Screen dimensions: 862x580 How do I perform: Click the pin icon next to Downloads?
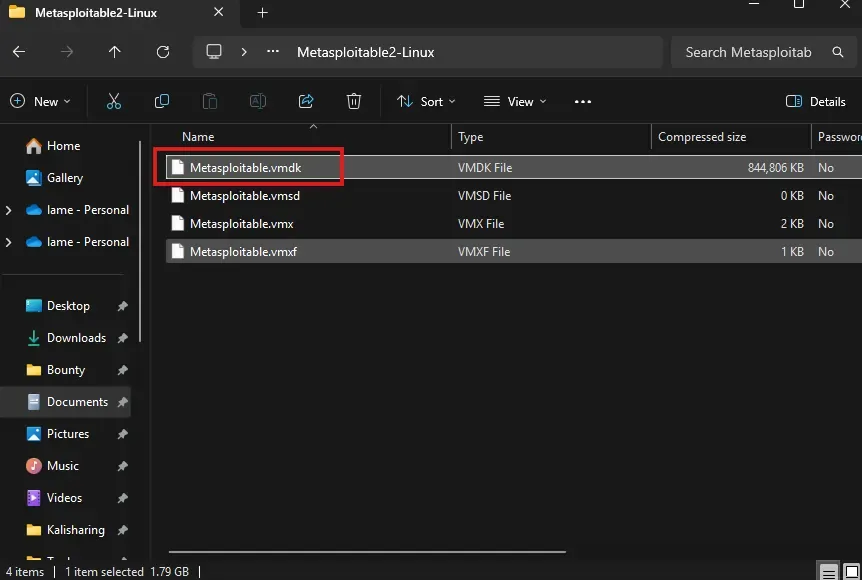click(x=123, y=338)
